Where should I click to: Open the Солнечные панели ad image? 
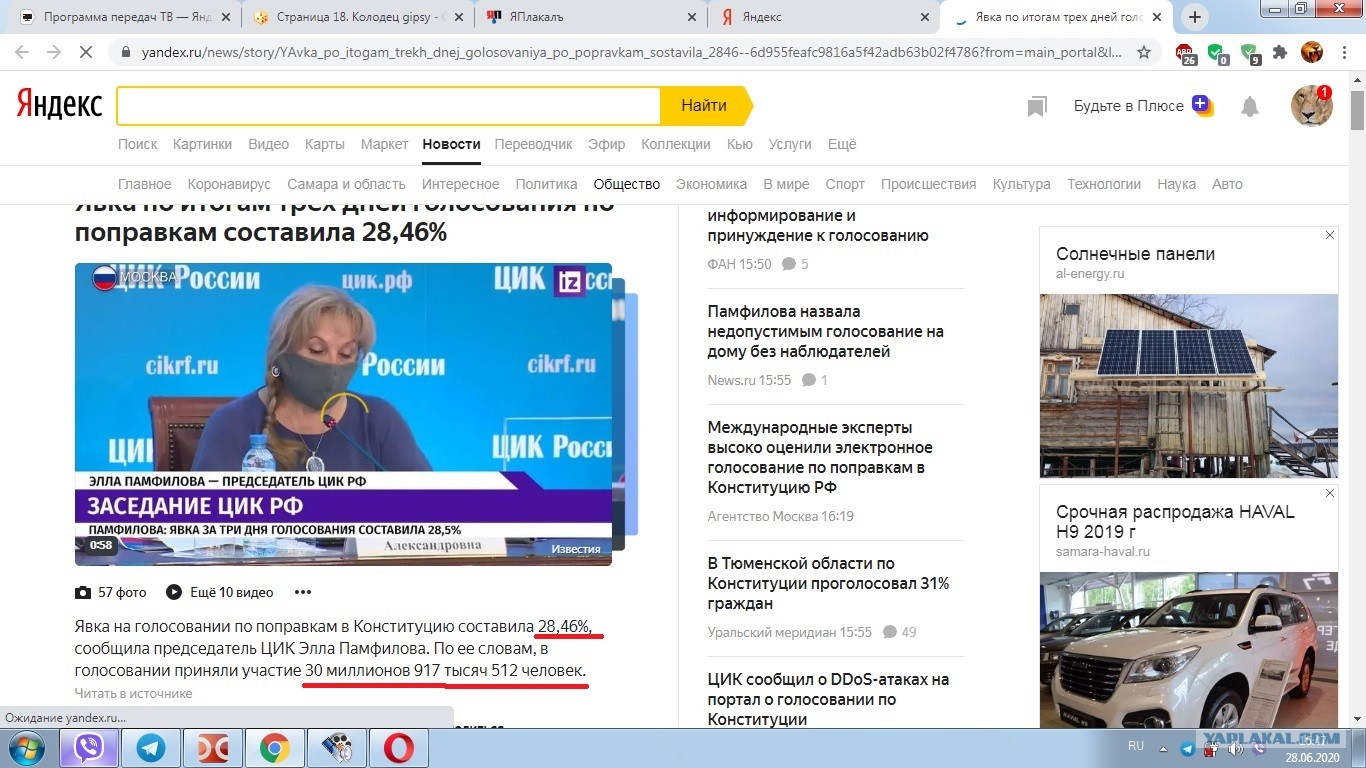pos(1189,386)
